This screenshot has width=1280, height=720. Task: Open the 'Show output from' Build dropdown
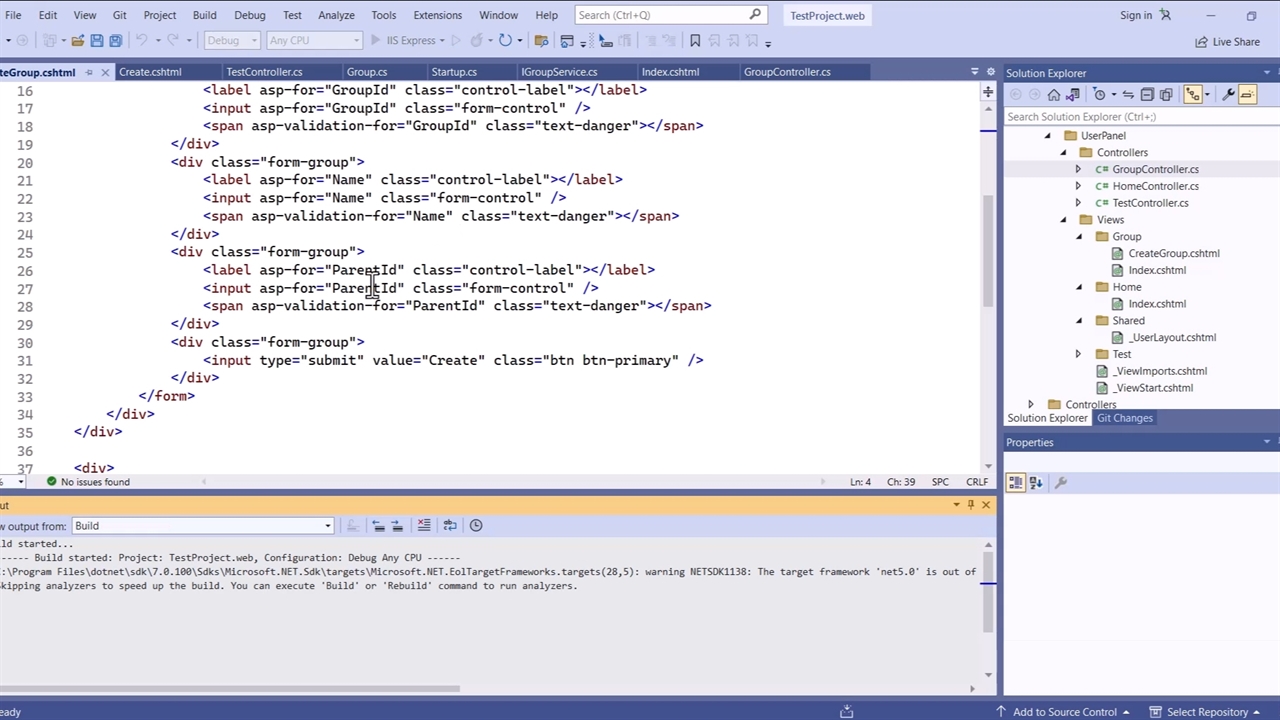pos(202,526)
